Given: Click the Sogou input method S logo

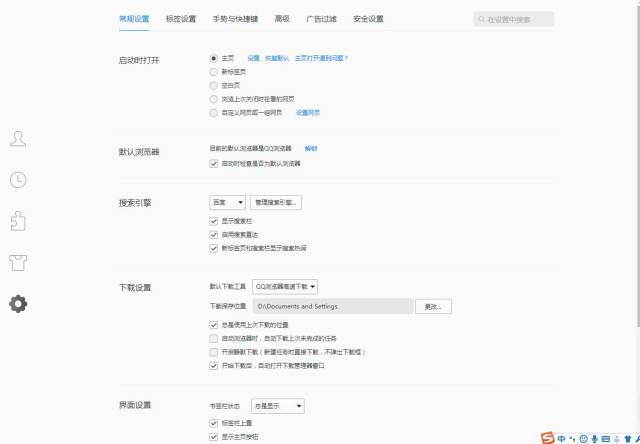Looking at the screenshot, I should click(x=548, y=438).
